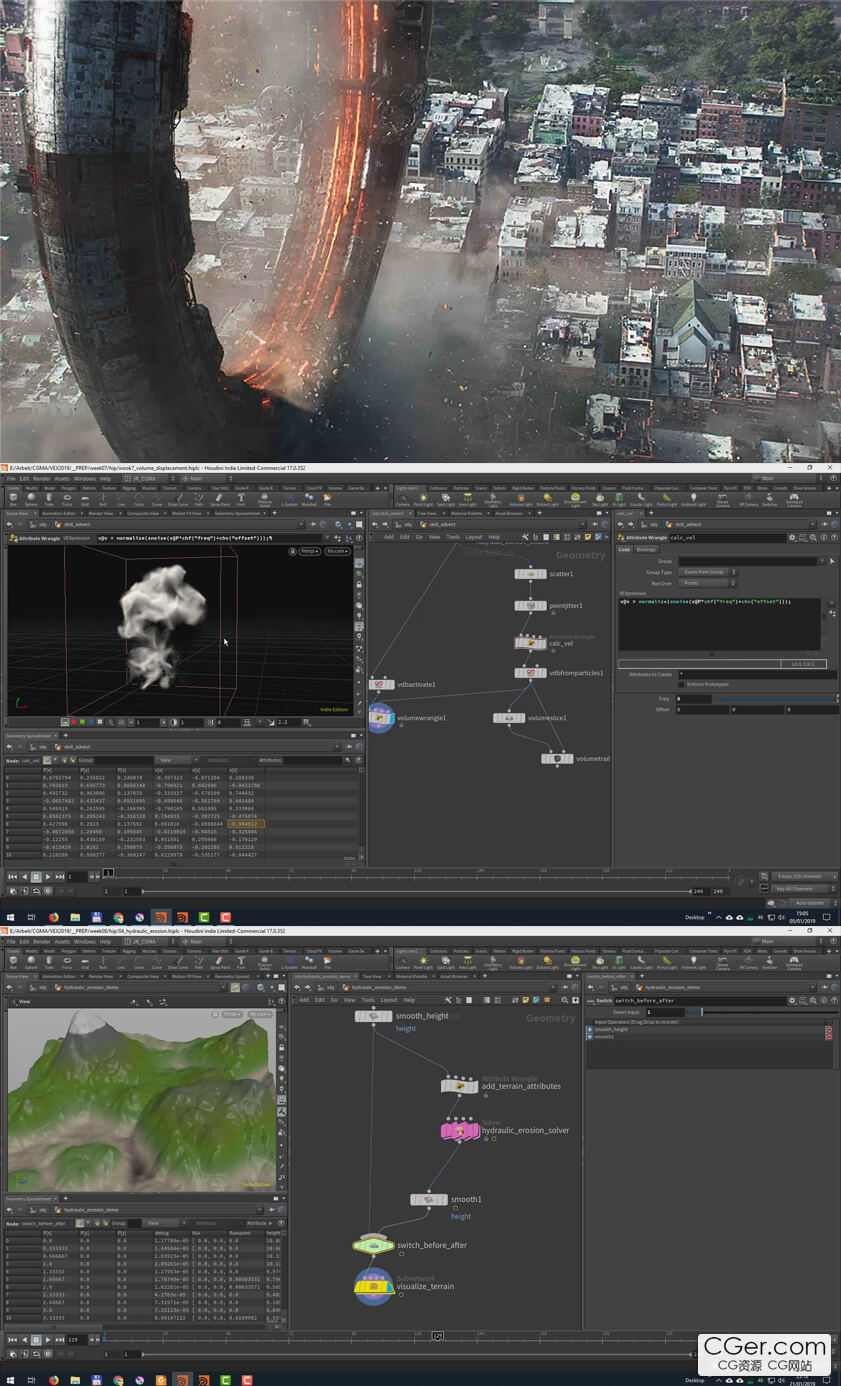Select the Font shelf tool in hydraulic_erosion window
841x1386 pixels.
(241, 964)
